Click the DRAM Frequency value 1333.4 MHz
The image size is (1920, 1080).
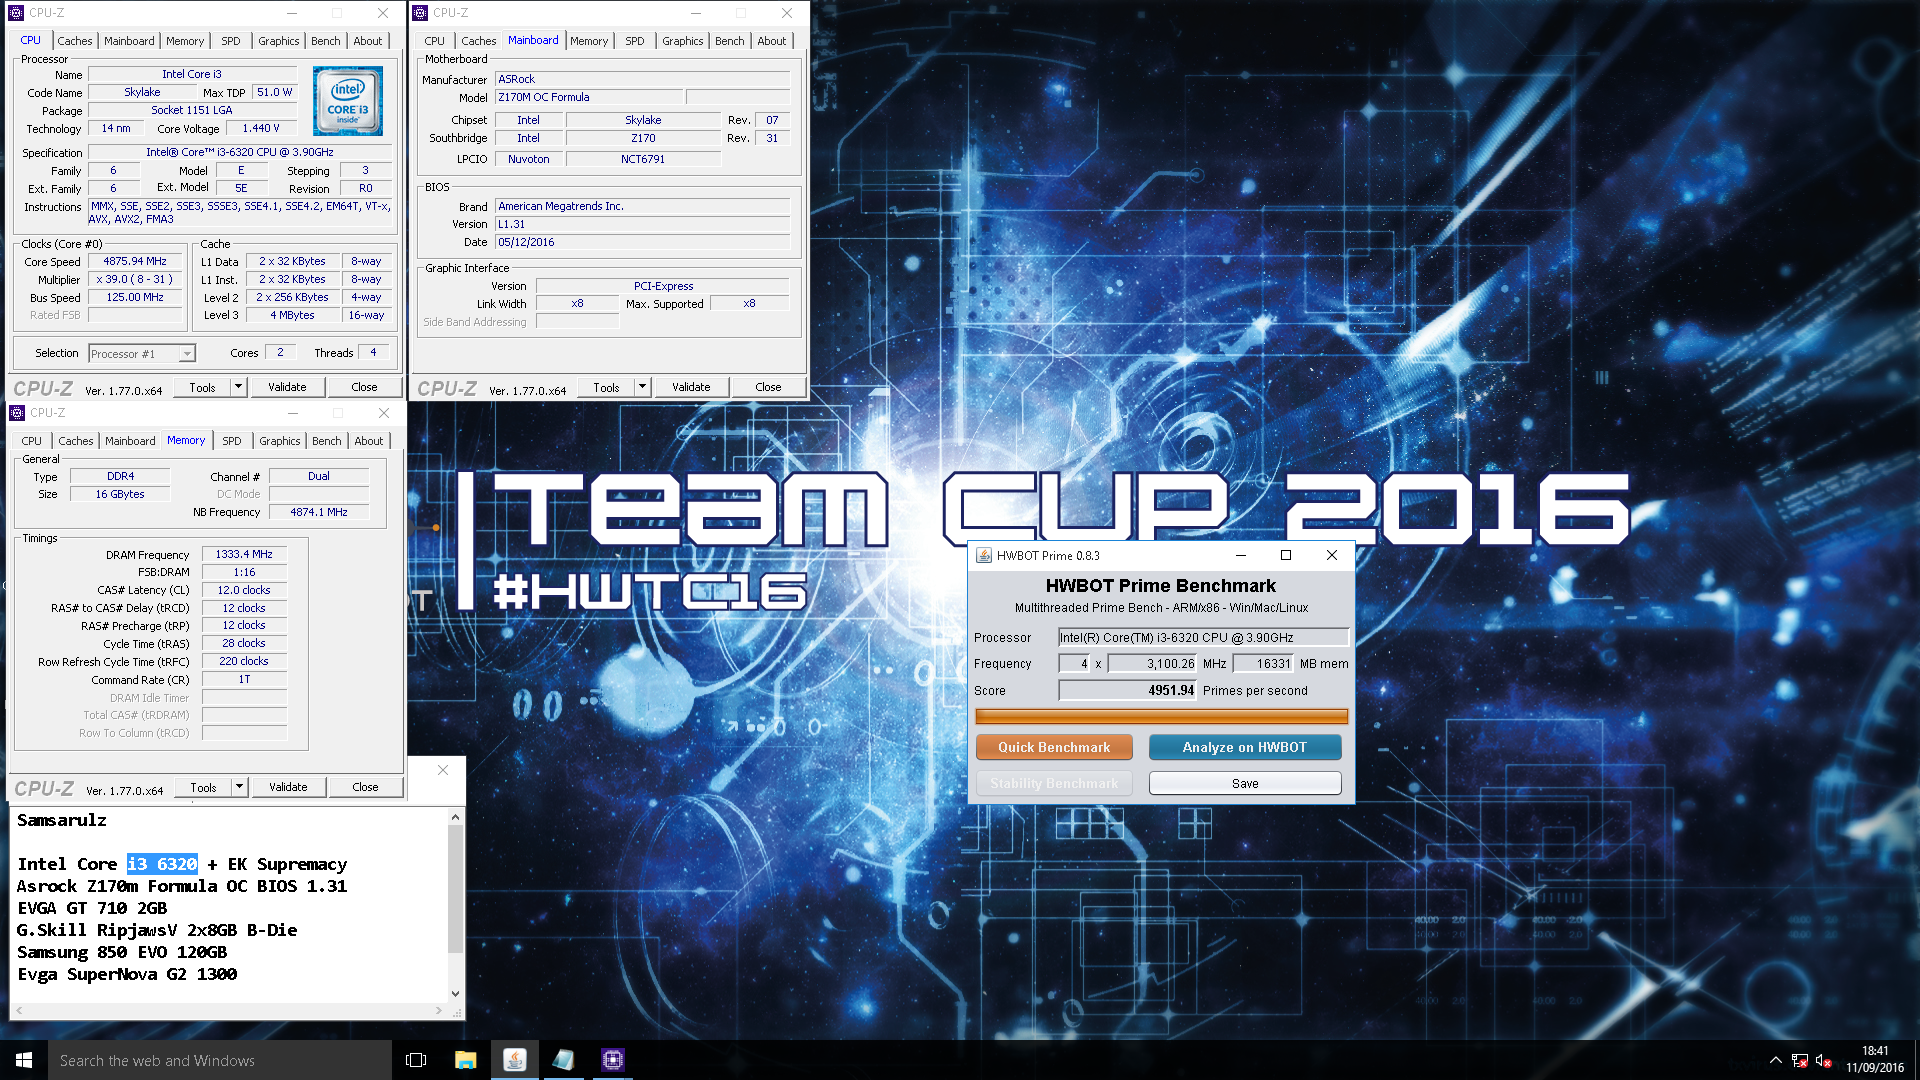click(244, 554)
